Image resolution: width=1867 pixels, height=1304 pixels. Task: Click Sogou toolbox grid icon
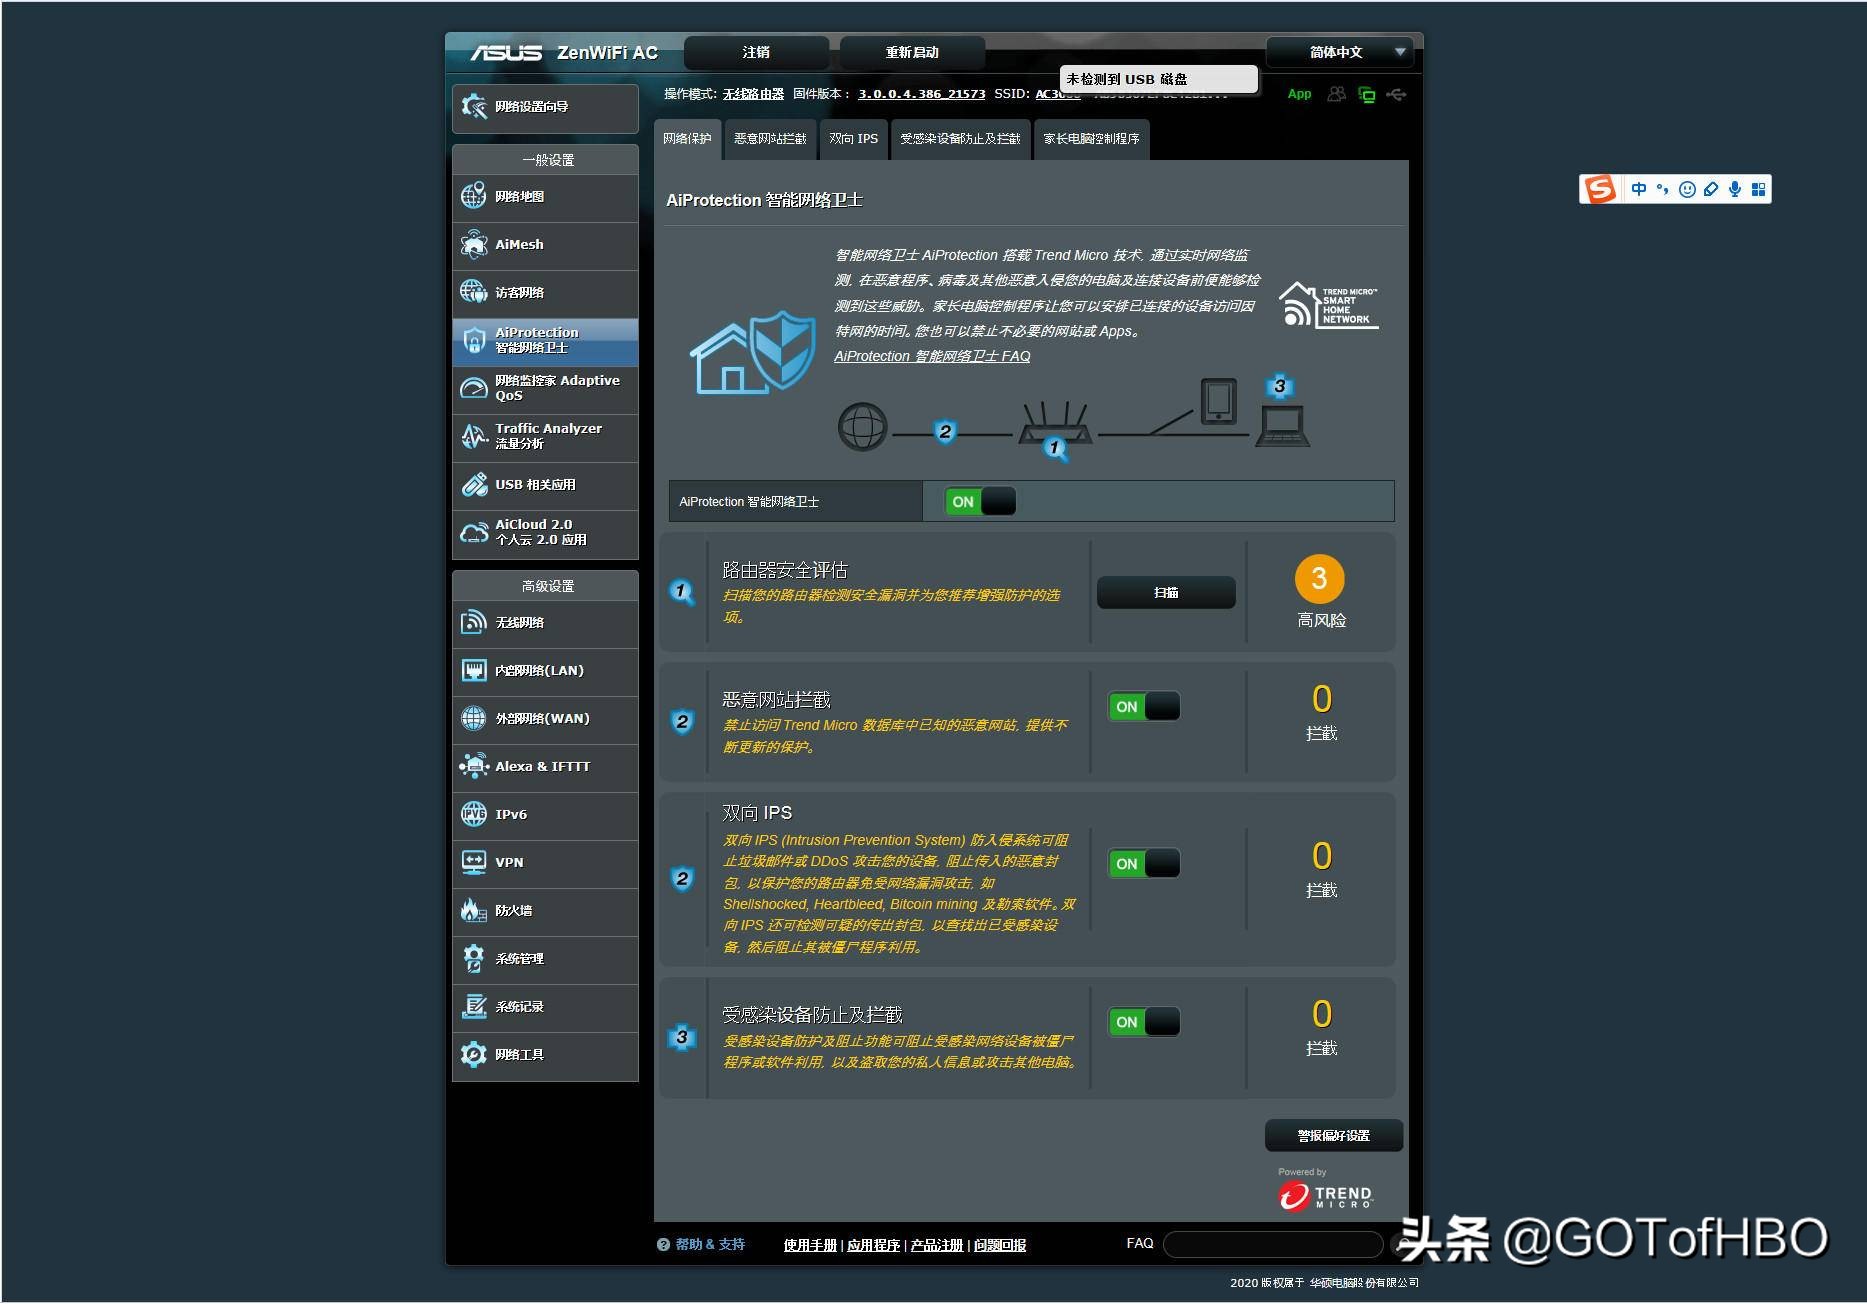[x=1759, y=189]
